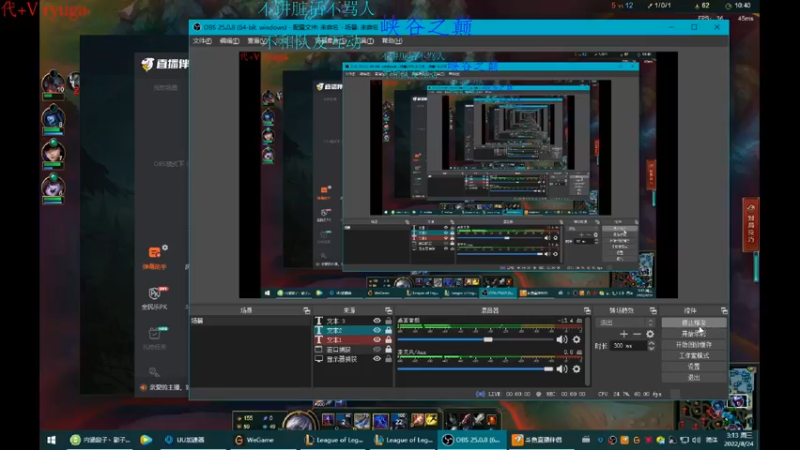Click the first ally champion portrait
Screen dimensions: 800x450
coord(53,84)
